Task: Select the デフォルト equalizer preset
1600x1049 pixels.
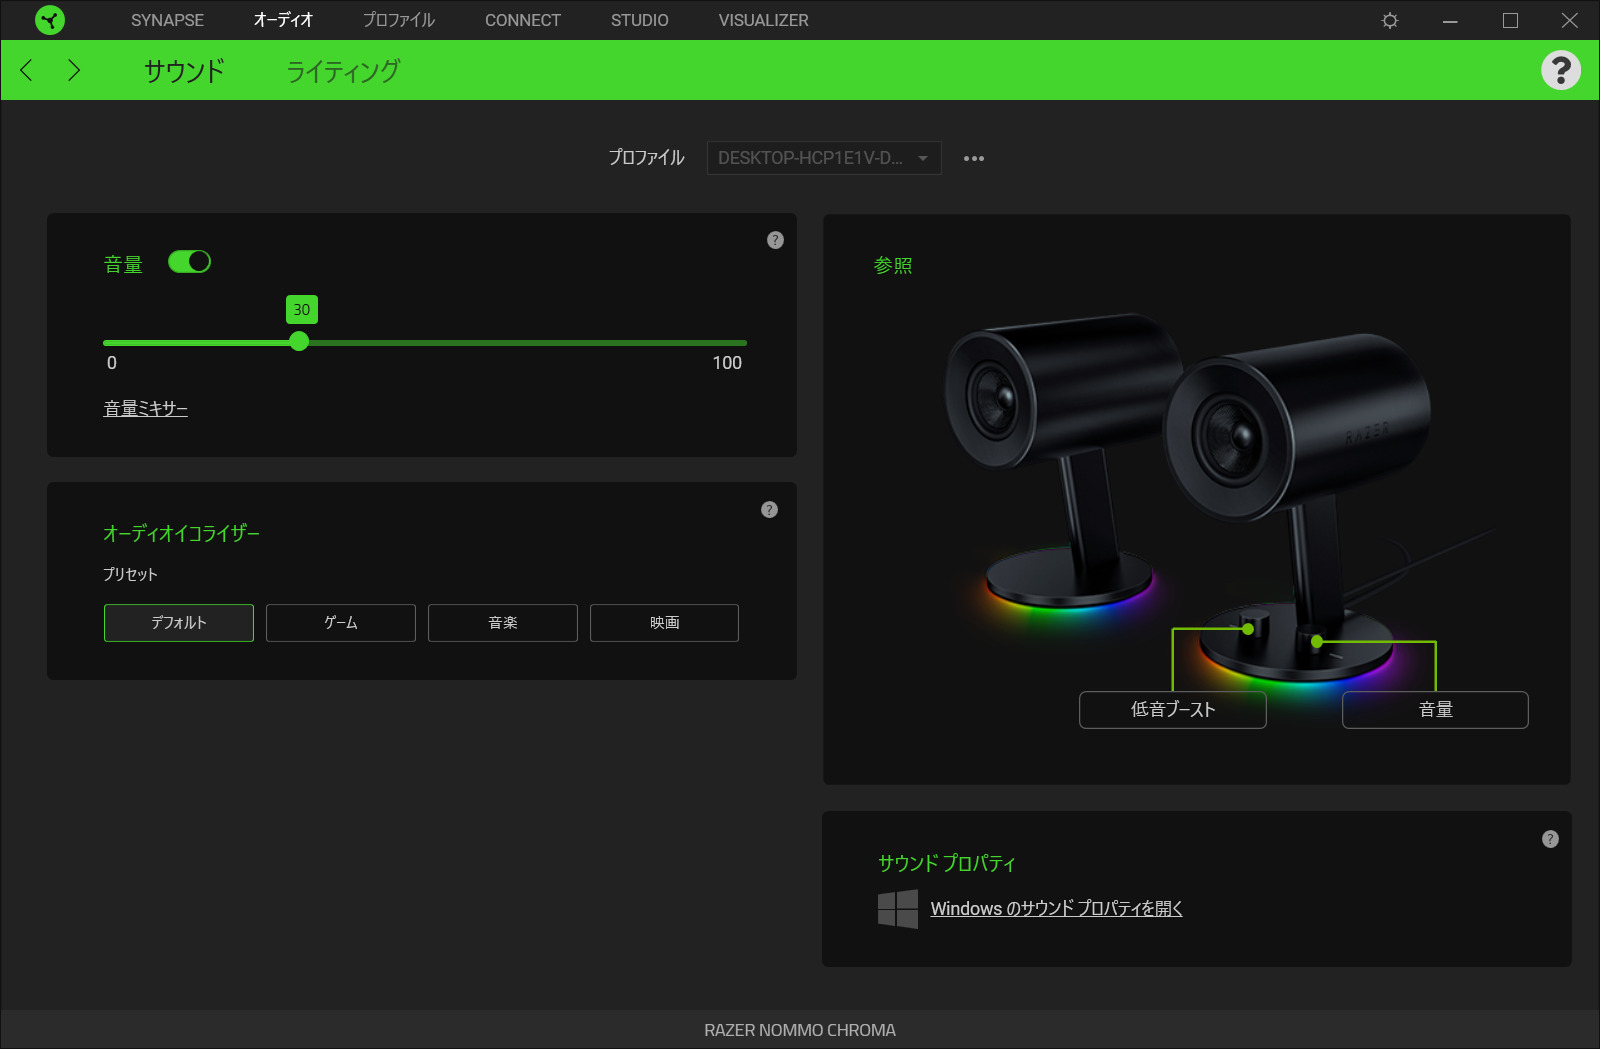Action: click(179, 623)
